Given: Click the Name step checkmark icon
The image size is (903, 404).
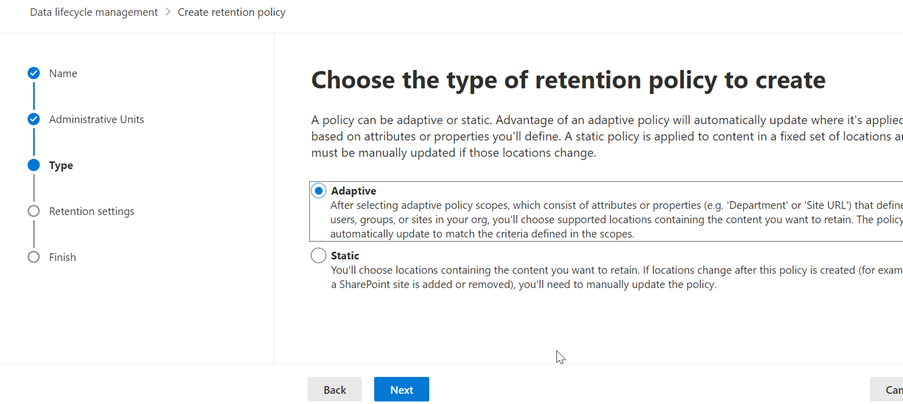Looking at the screenshot, I should tap(34, 73).
